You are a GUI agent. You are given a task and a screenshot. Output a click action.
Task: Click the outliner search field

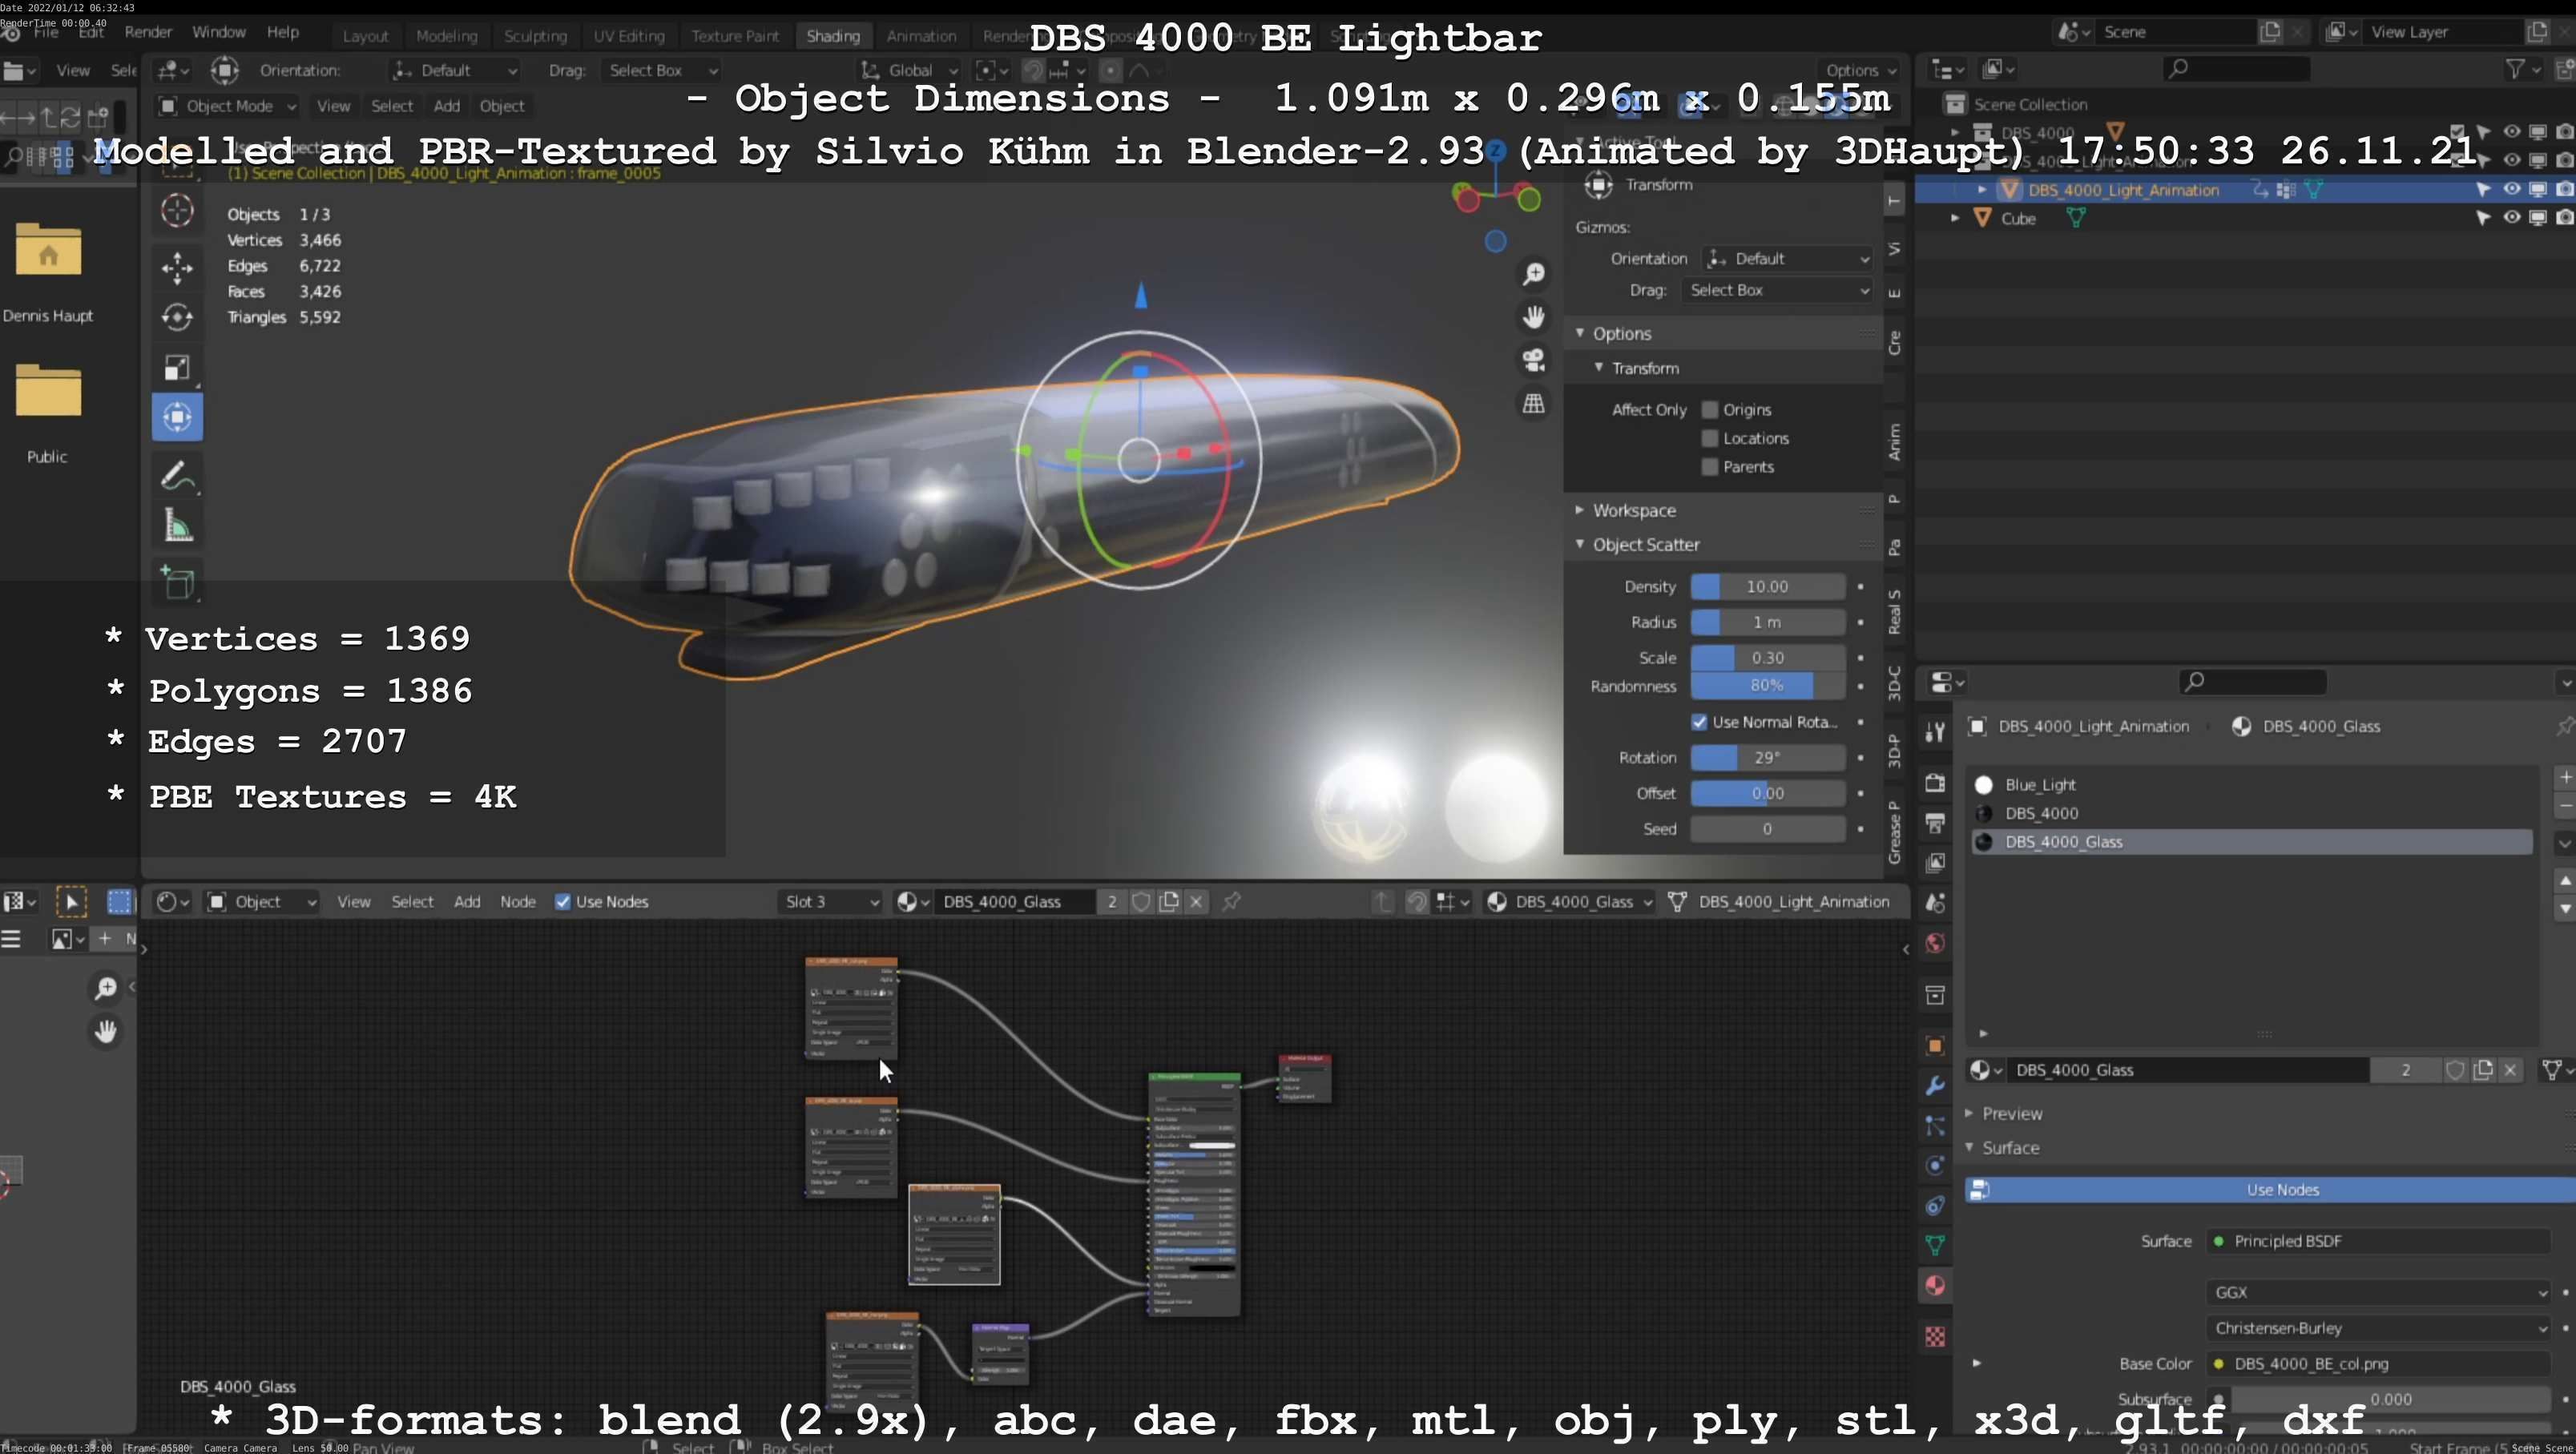tap(2236, 68)
